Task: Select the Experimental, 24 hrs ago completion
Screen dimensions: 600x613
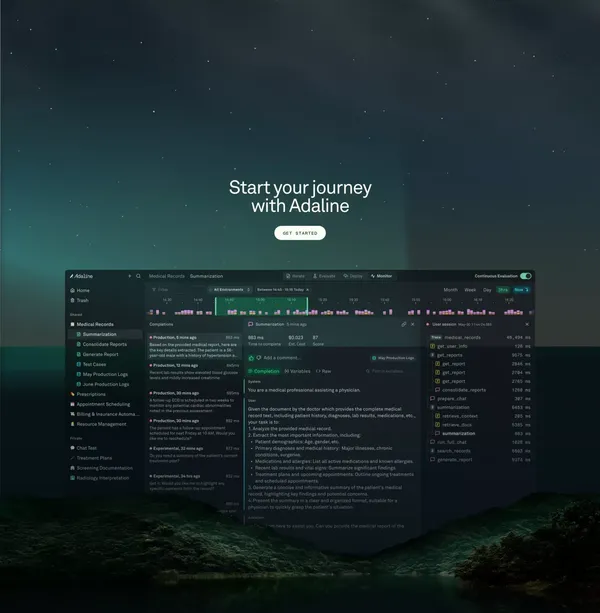Action: click(194, 483)
